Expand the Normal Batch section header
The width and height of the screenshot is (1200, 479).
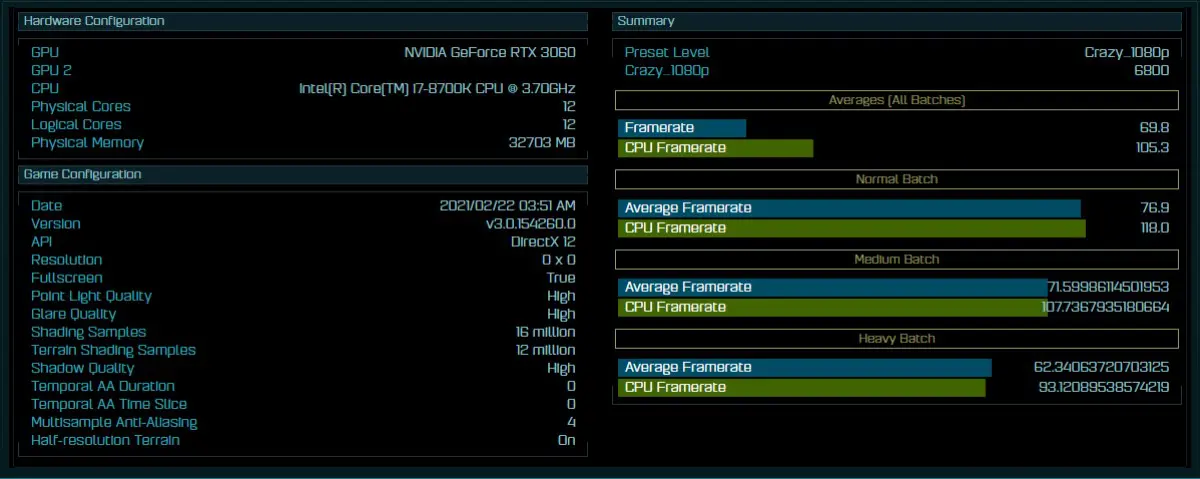tap(896, 179)
